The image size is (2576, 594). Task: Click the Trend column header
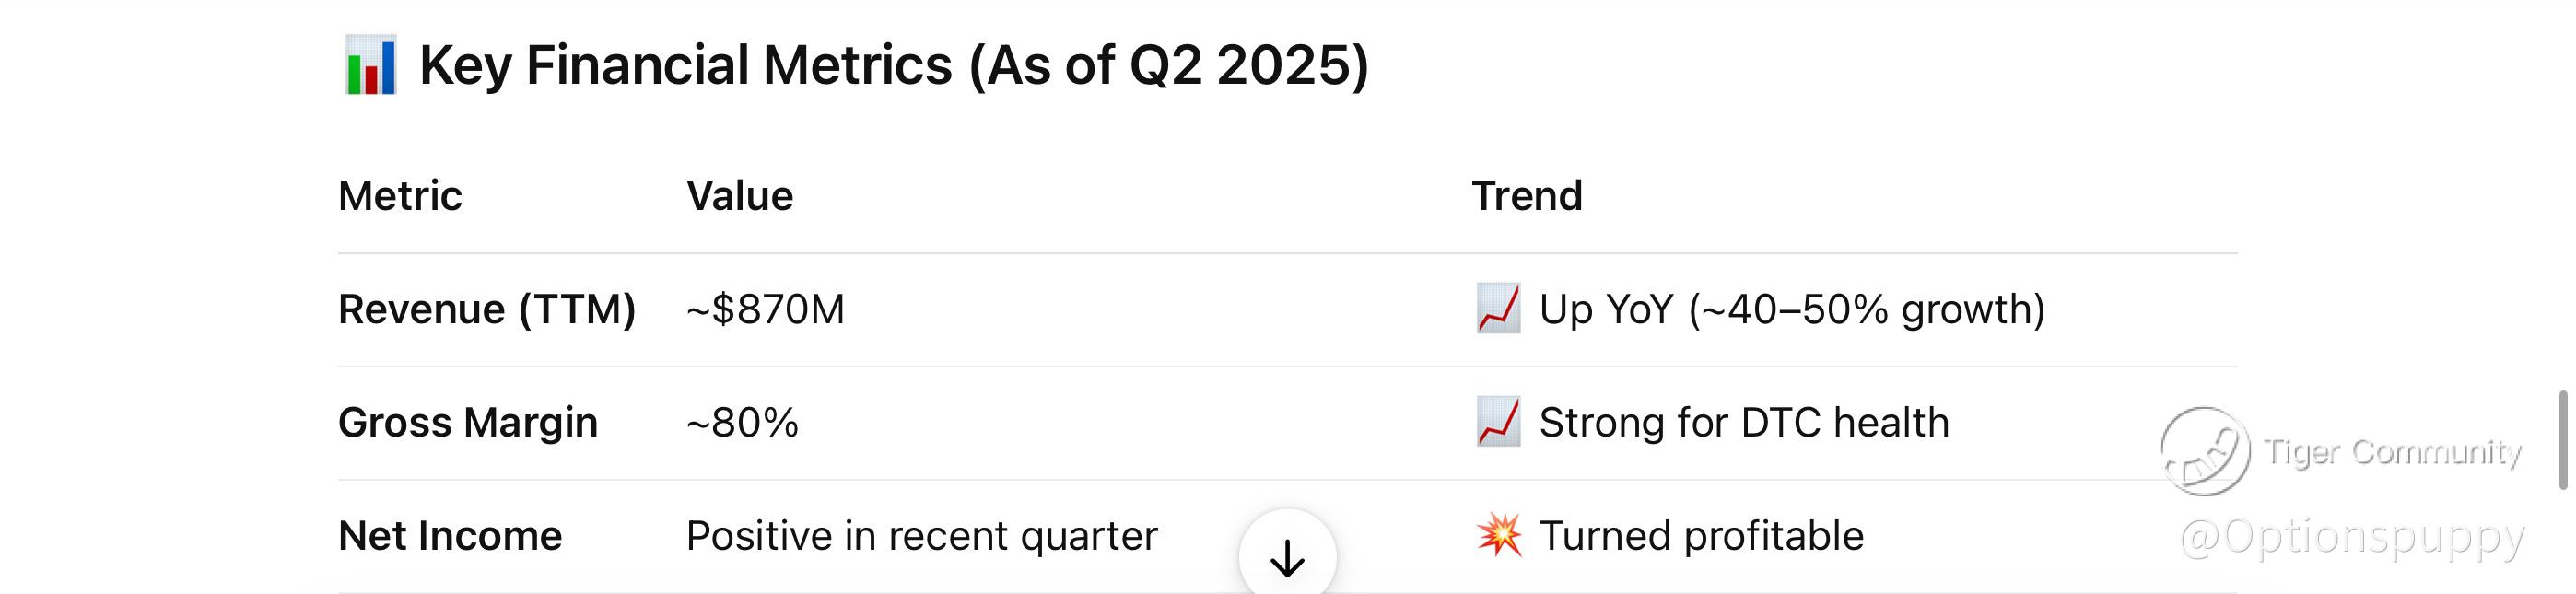tap(1527, 196)
